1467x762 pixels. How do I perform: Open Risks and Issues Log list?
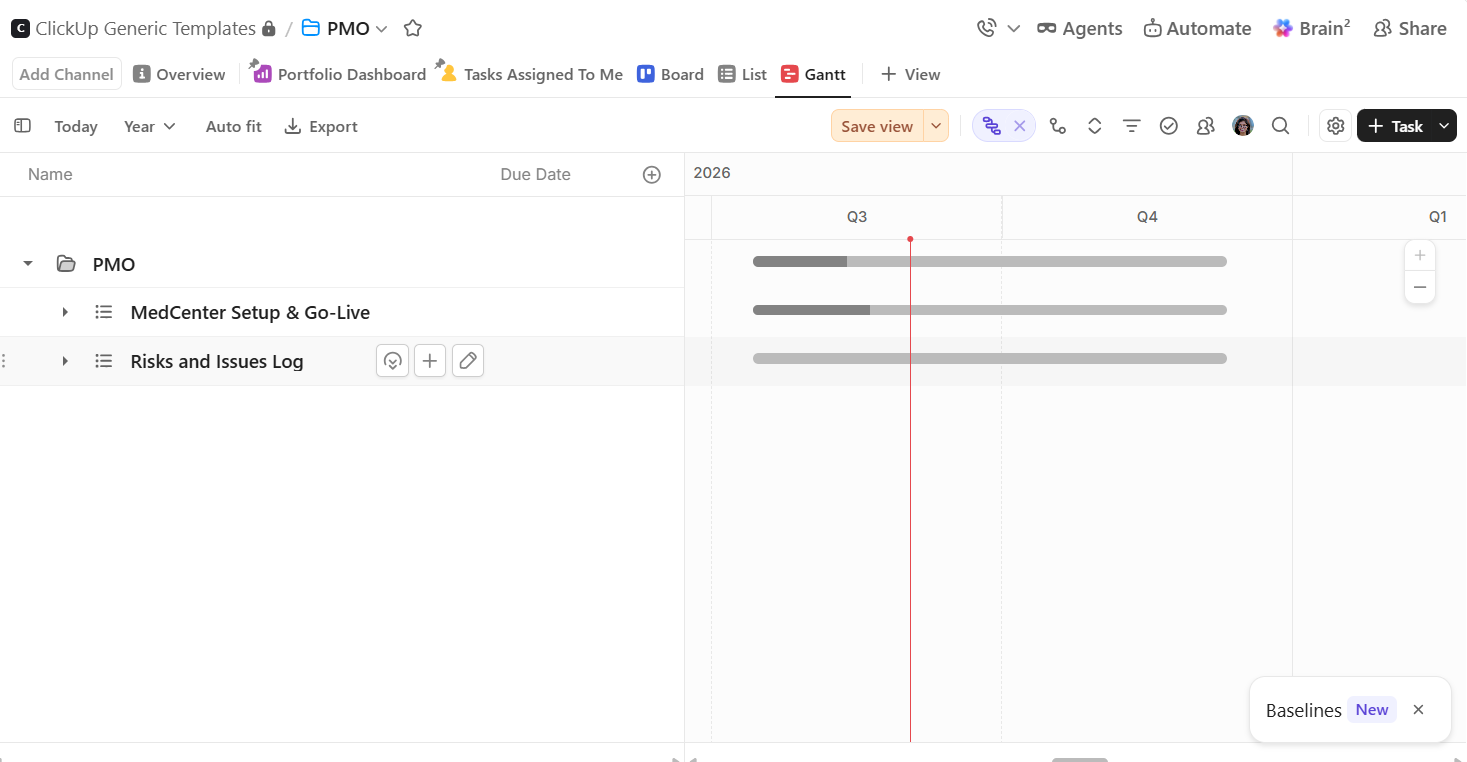(x=217, y=361)
